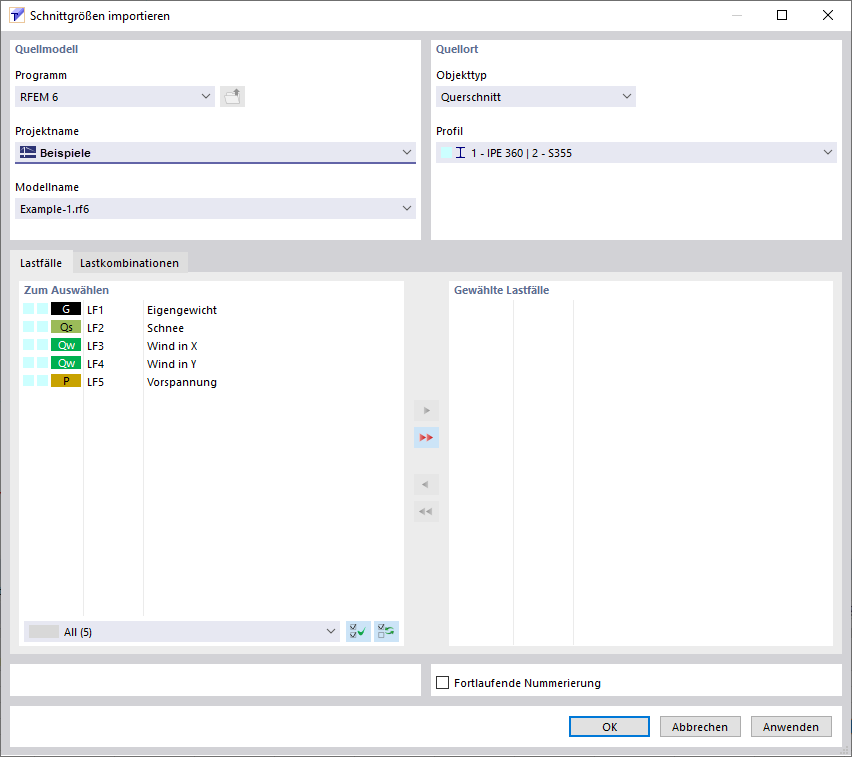
Task: Select the Wind in X load case
Action: click(212, 346)
